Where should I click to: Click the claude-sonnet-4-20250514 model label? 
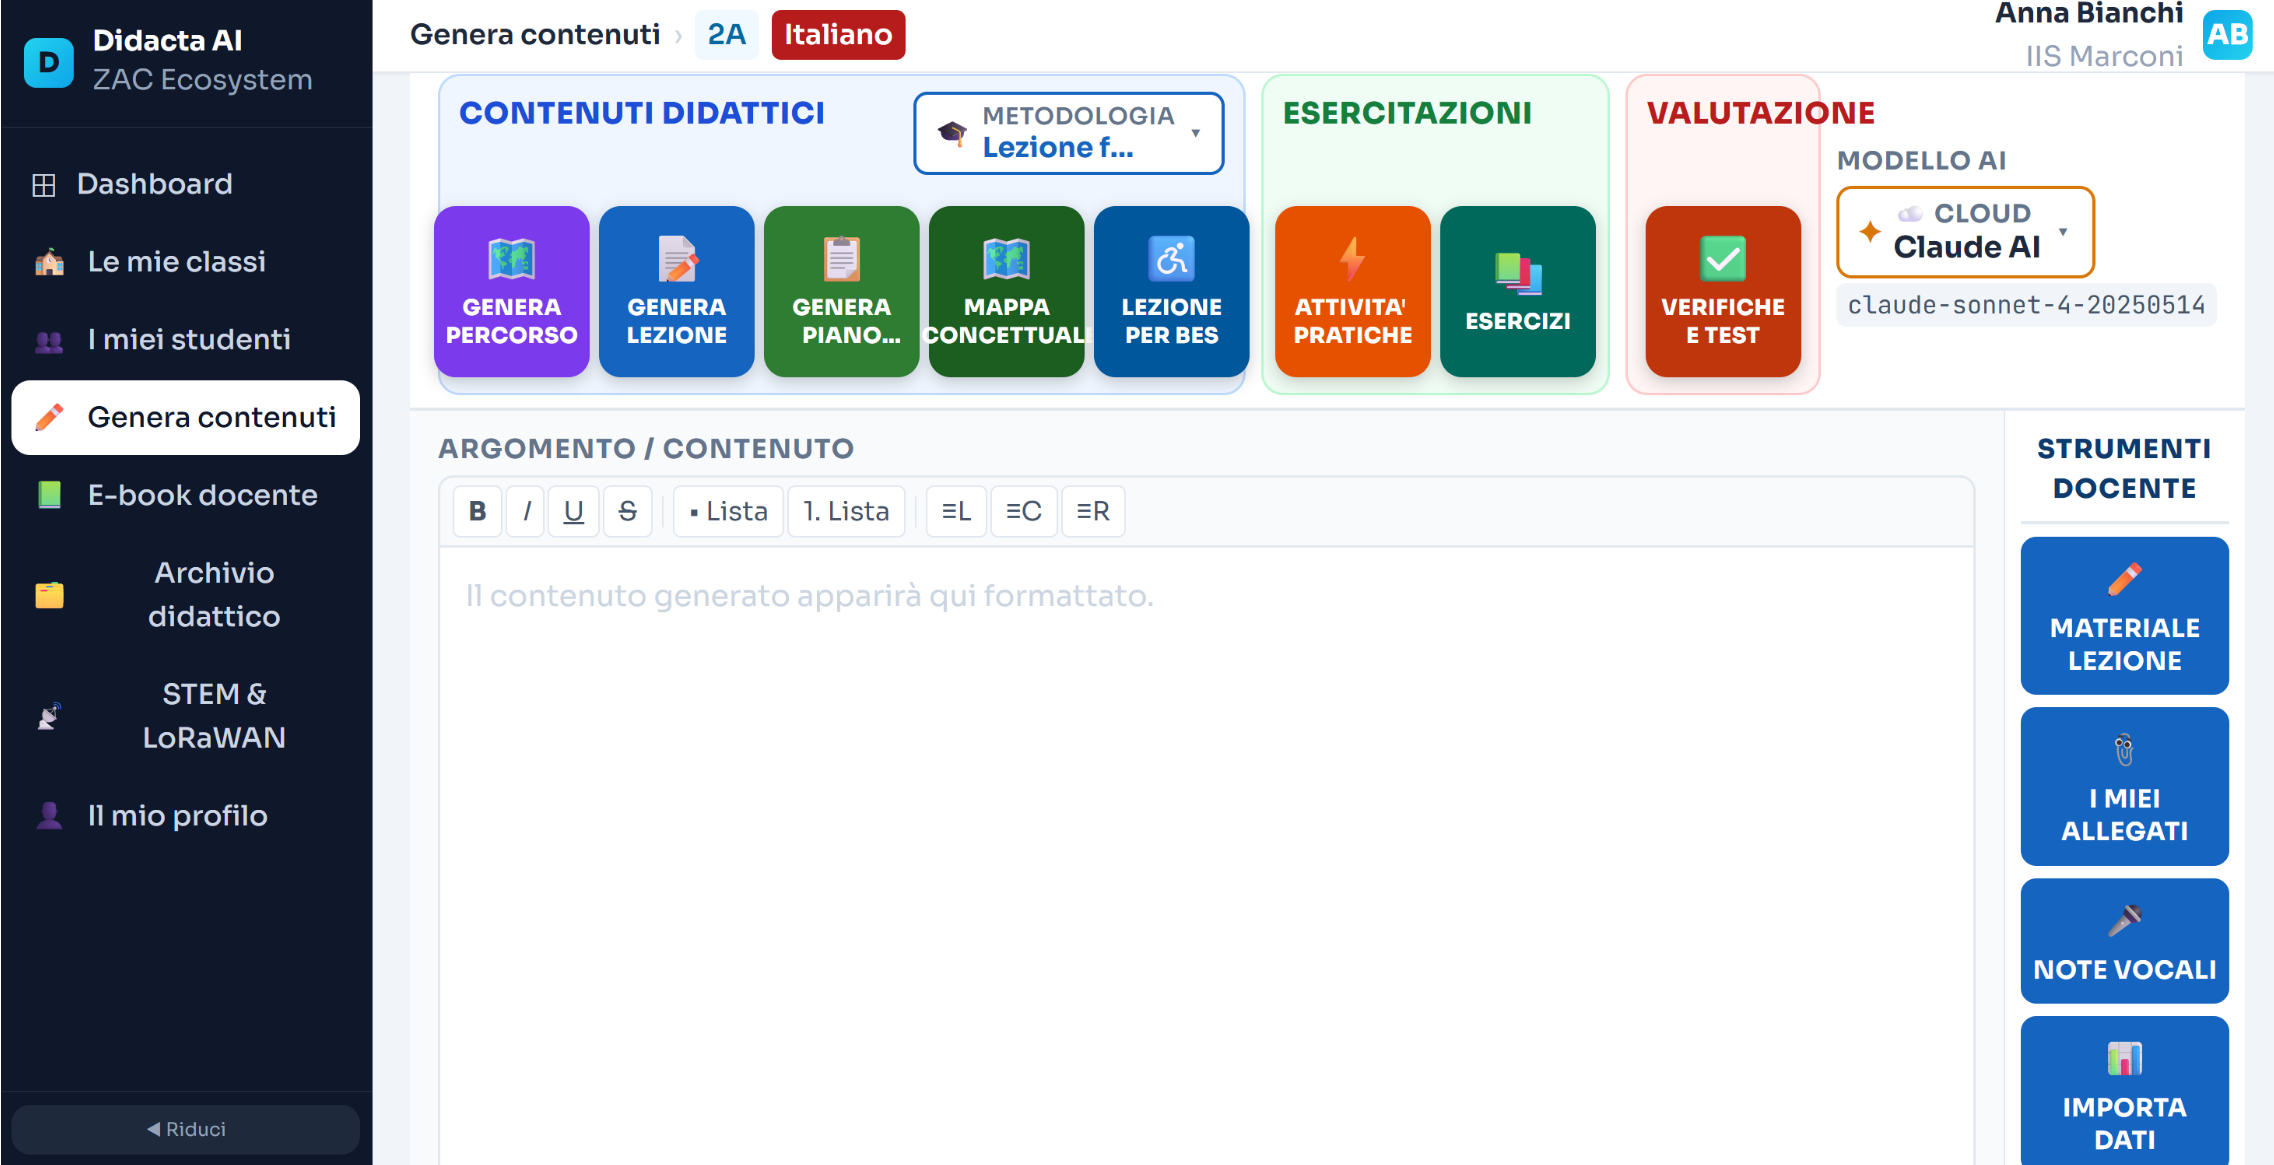(2026, 305)
